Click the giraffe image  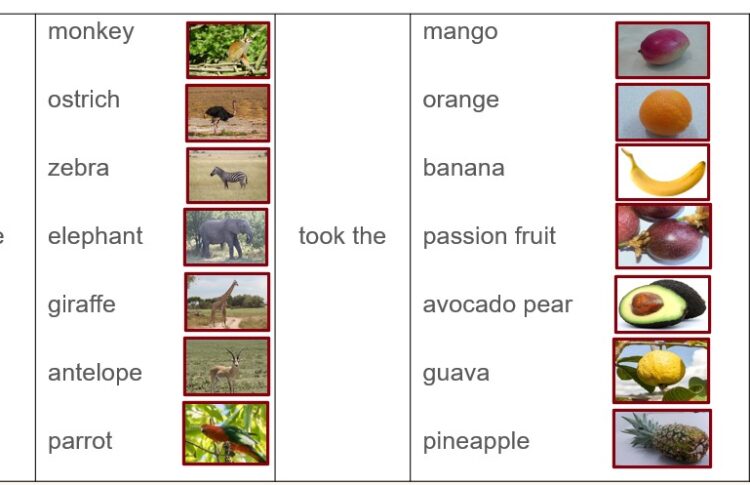(x=227, y=302)
